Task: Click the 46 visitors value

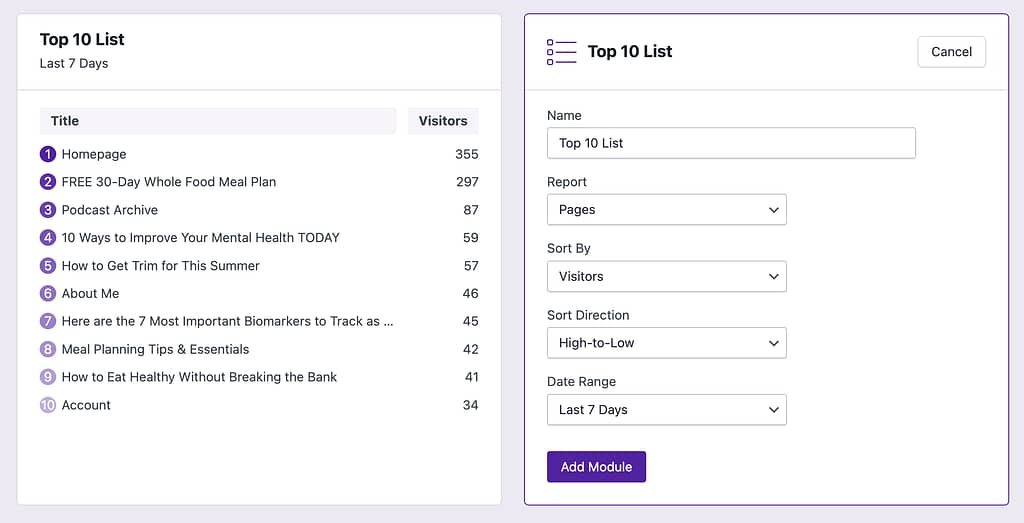Action: (x=471, y=293)
